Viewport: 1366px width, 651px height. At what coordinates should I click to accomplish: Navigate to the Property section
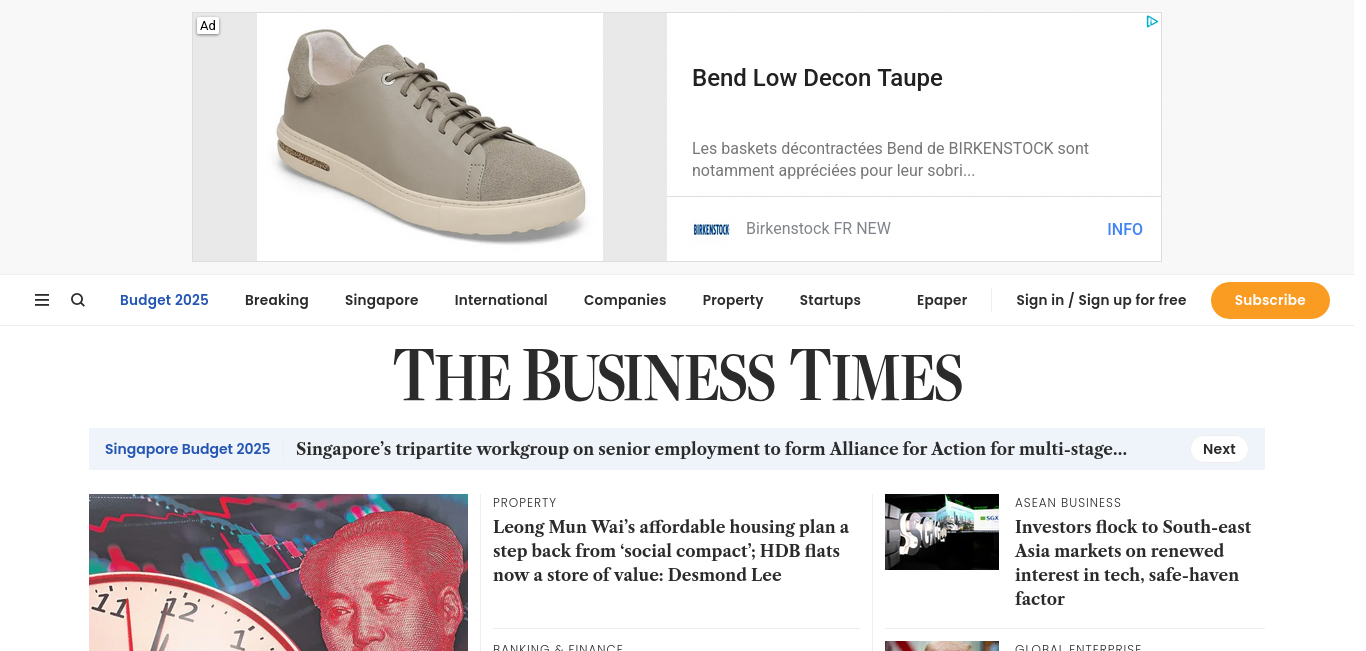(x=733, y=300)
